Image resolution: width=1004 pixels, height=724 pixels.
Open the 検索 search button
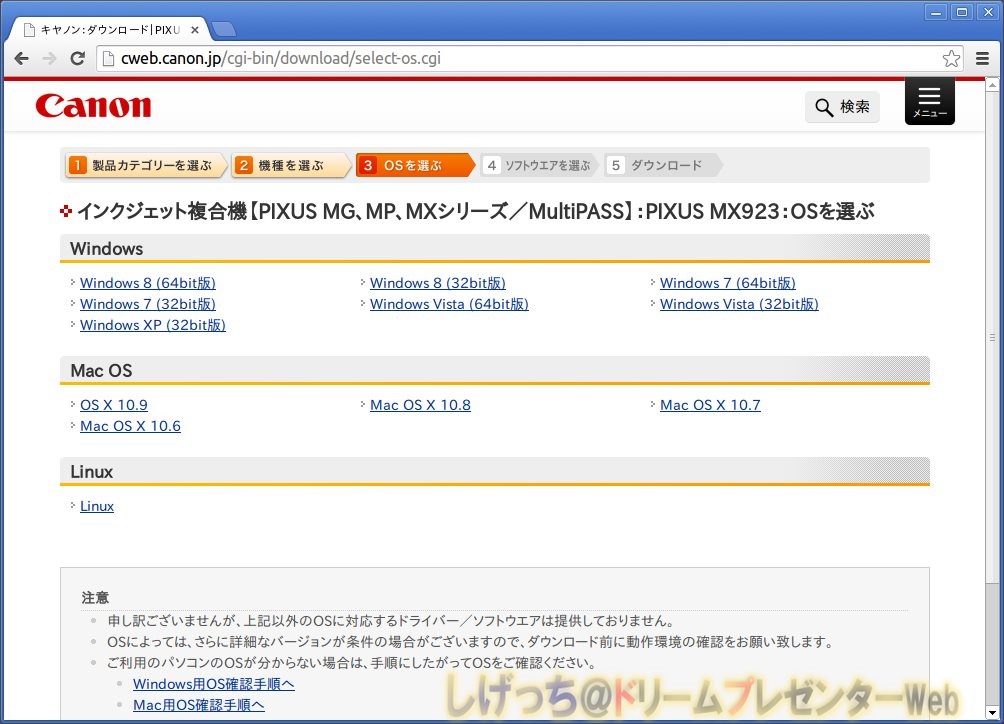842,107
